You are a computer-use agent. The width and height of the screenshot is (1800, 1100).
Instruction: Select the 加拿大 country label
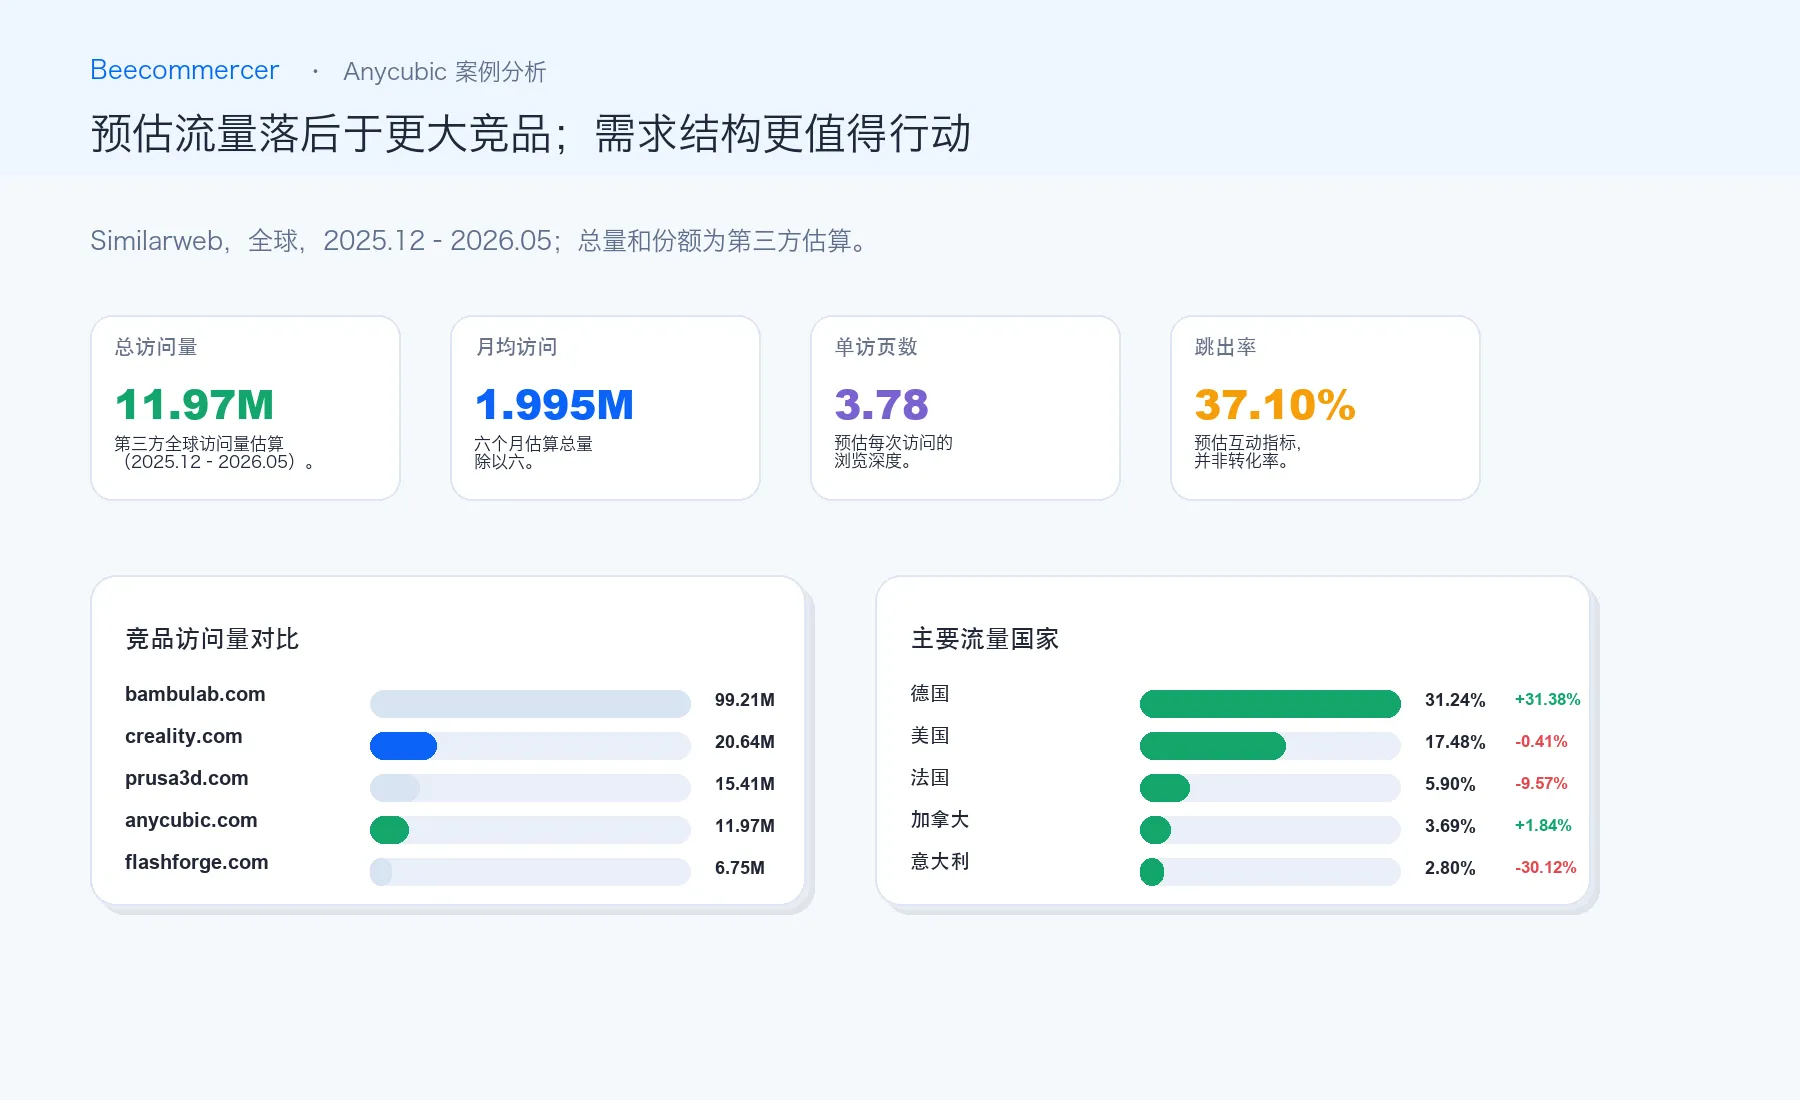940,820
